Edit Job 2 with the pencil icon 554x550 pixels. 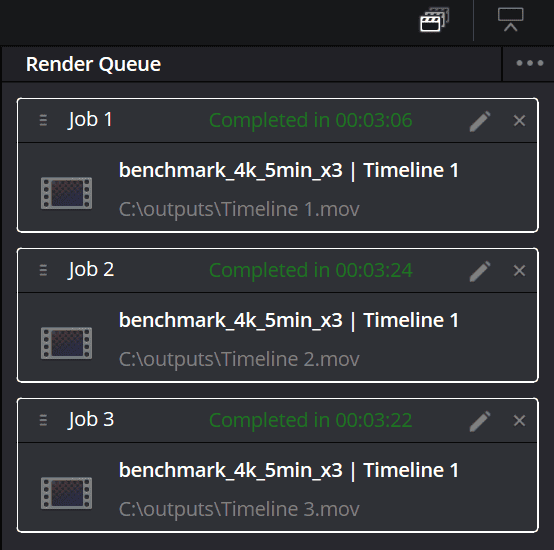click(480, 271)
